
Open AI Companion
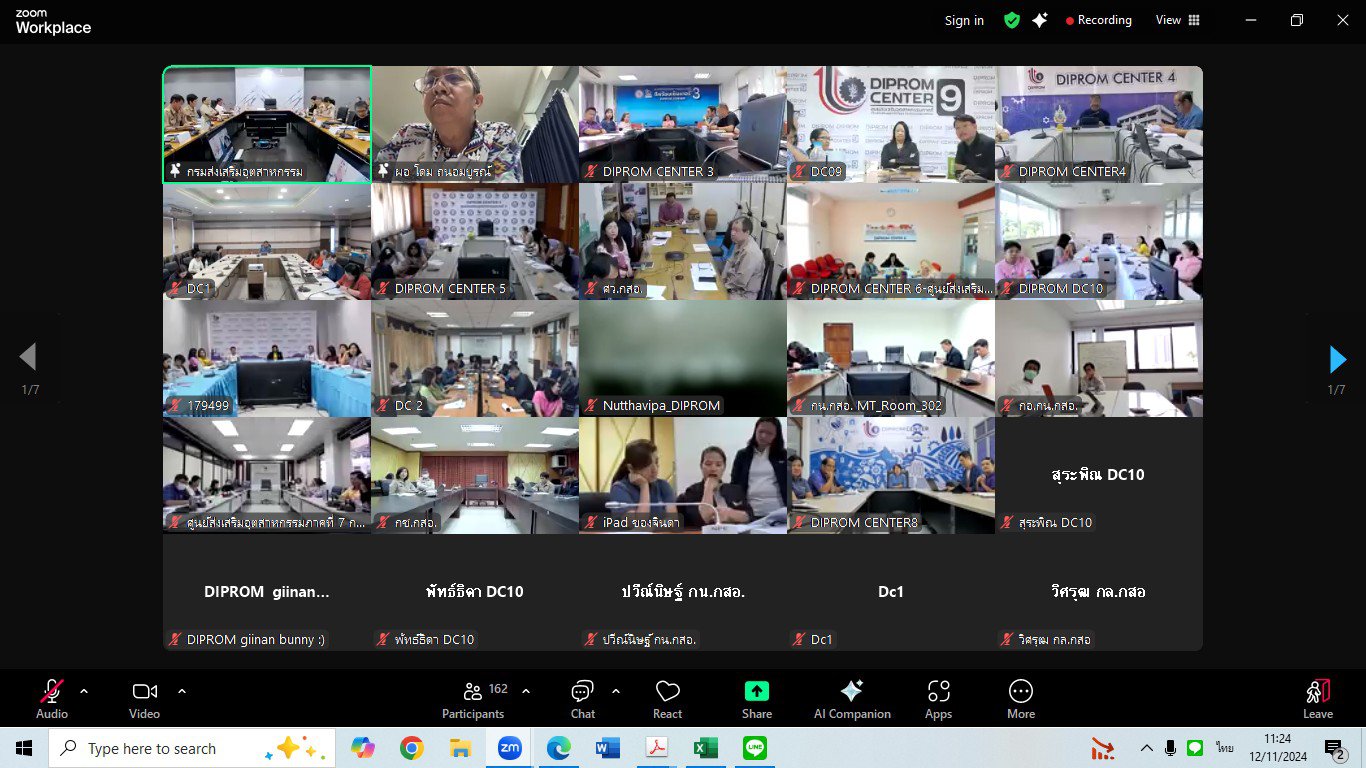point(852,699)
